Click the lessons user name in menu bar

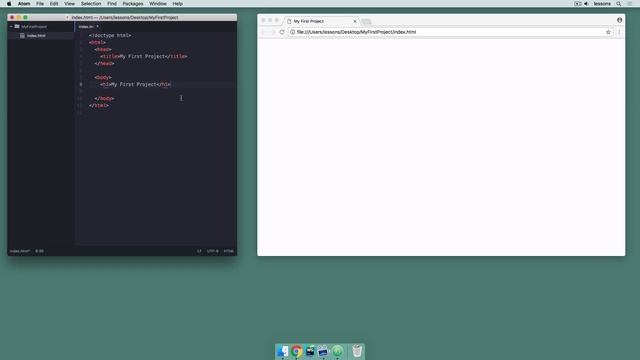602,4
